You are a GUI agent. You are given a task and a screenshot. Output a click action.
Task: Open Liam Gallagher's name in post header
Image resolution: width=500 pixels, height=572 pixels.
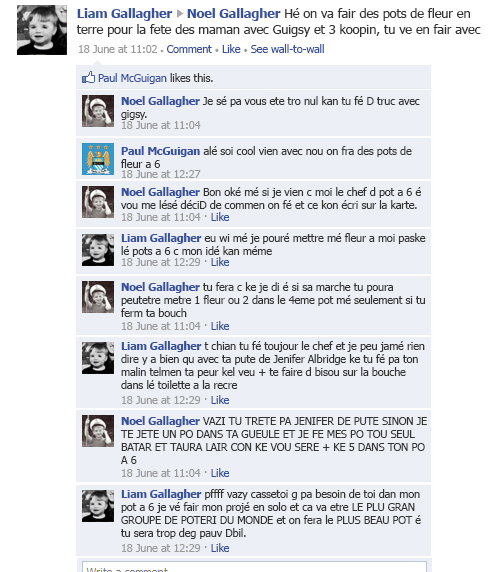(x=124, y=14)
